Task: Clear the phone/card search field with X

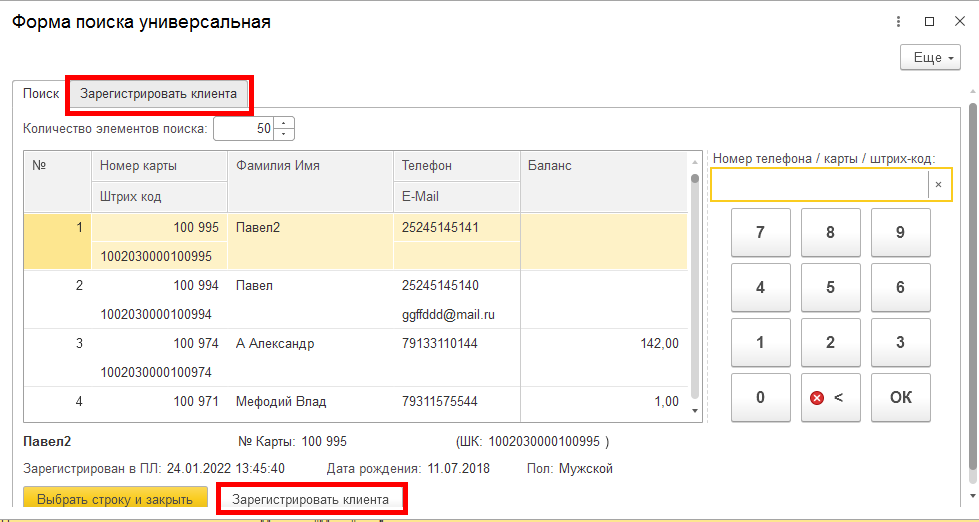Action: [x=938, y=185]
